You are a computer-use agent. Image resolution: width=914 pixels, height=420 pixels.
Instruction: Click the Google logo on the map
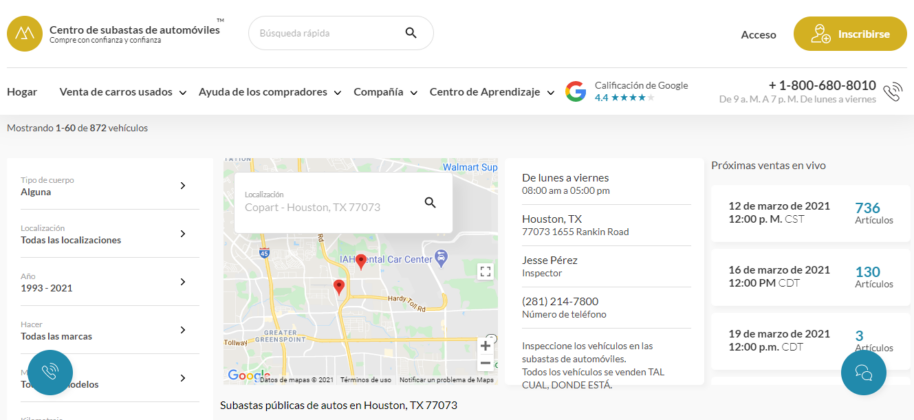(x=249, y=376)
